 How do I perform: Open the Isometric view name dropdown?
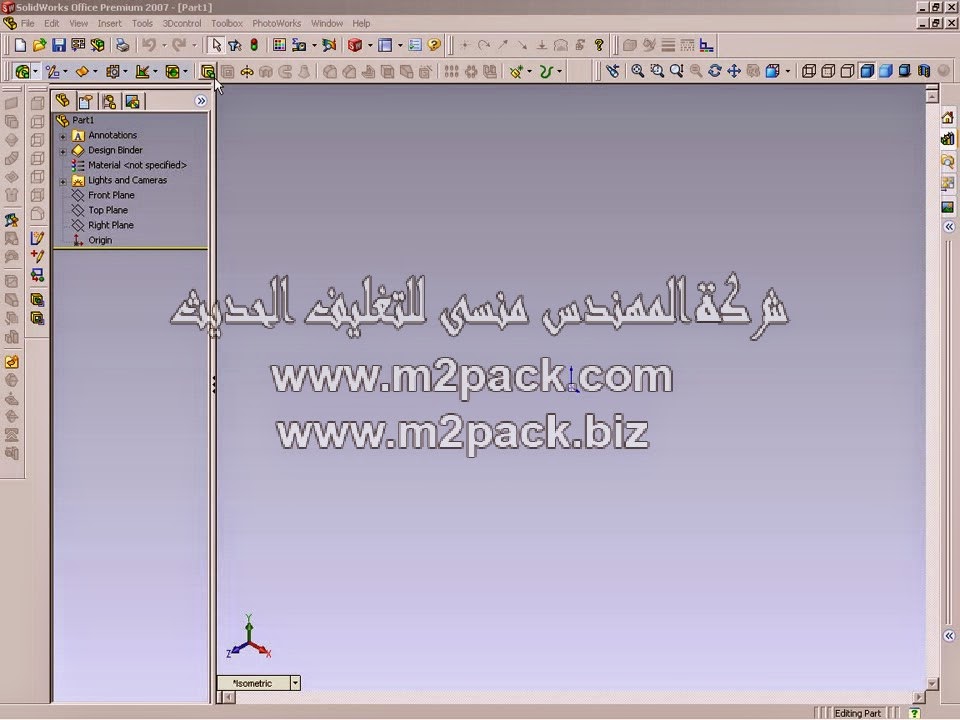click(295, 683)
